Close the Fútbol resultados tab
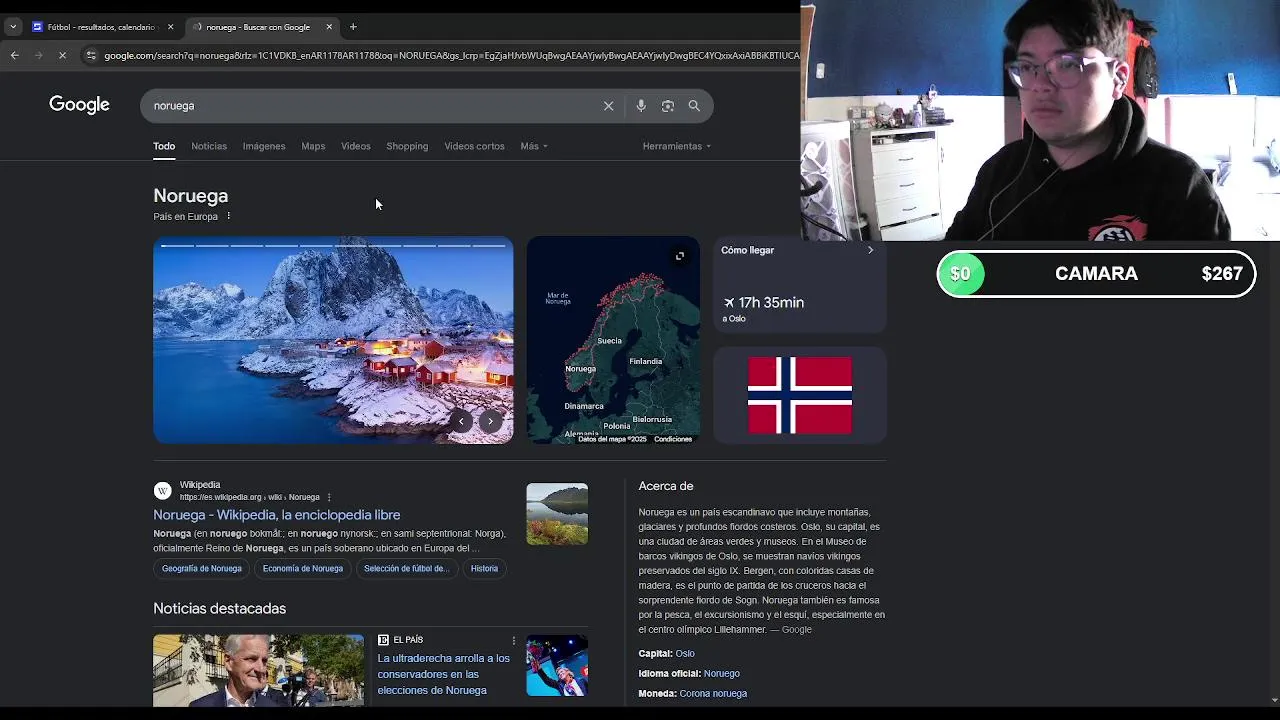 click(170, 27)
